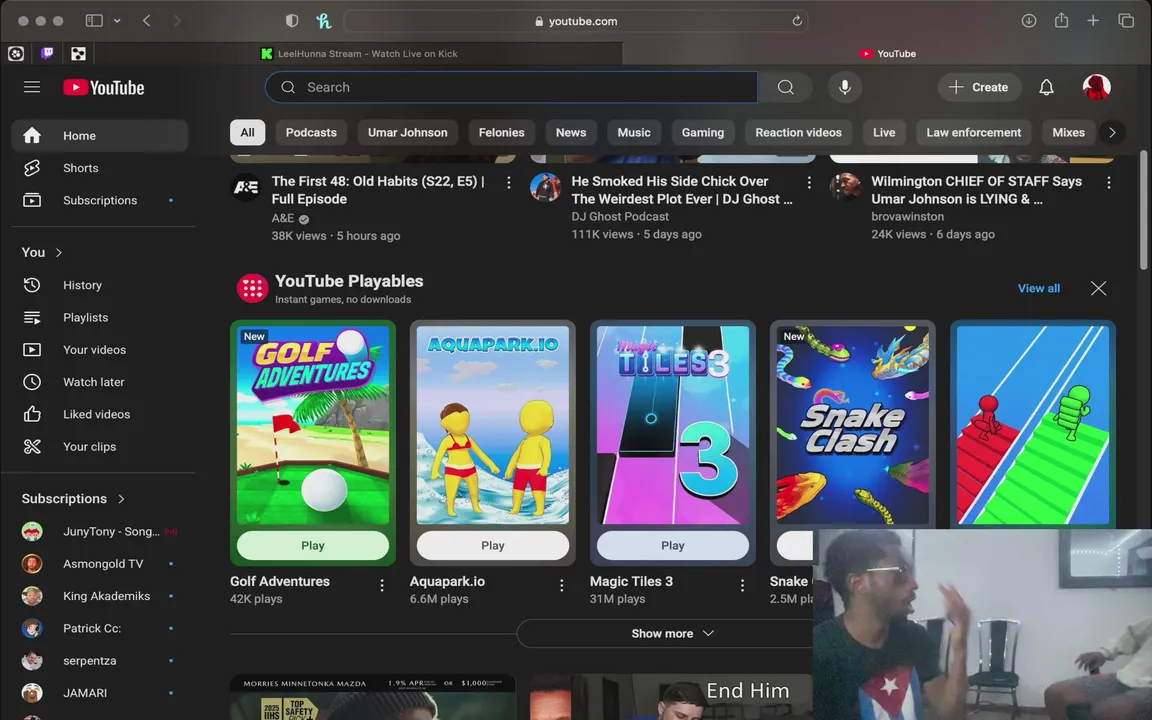Screen dimensions: 1152x720
Task: Open options for He Smoked His Side Chick video
Action: 809,182
